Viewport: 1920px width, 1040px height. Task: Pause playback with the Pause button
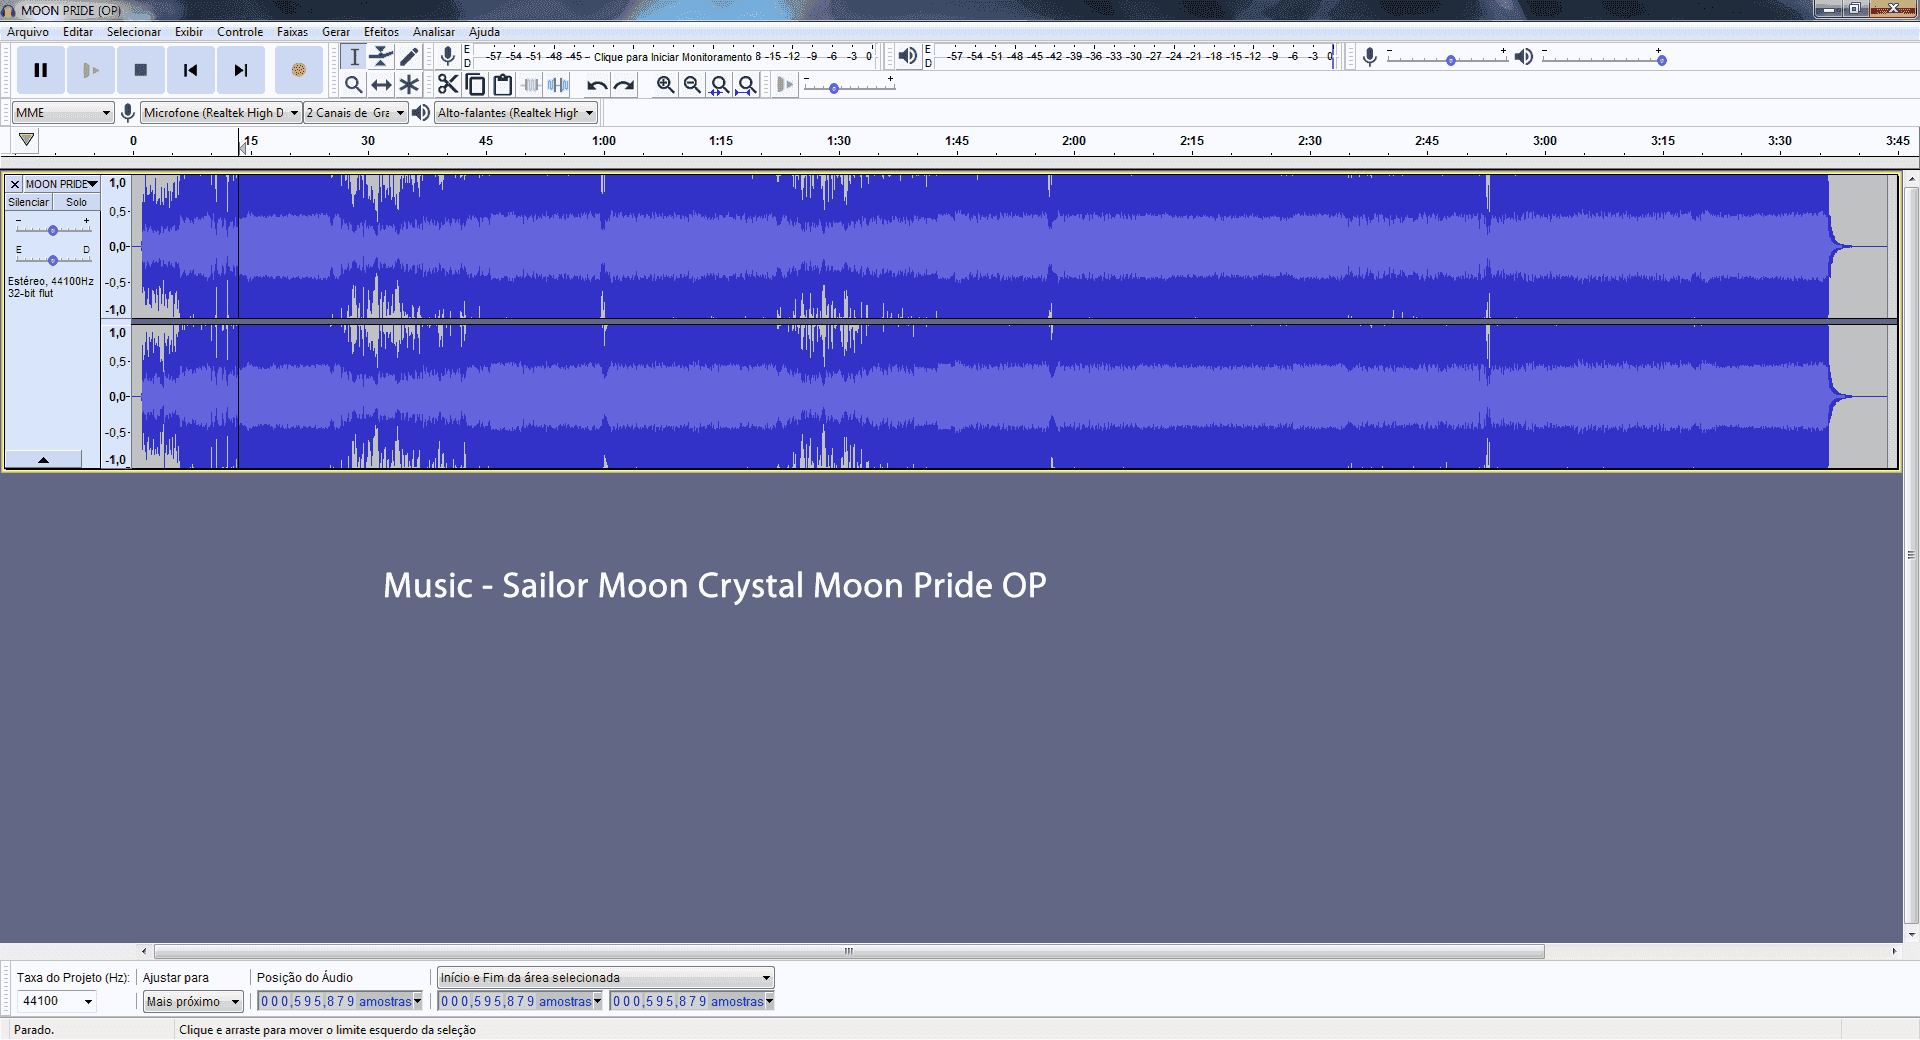click(41, 70)
